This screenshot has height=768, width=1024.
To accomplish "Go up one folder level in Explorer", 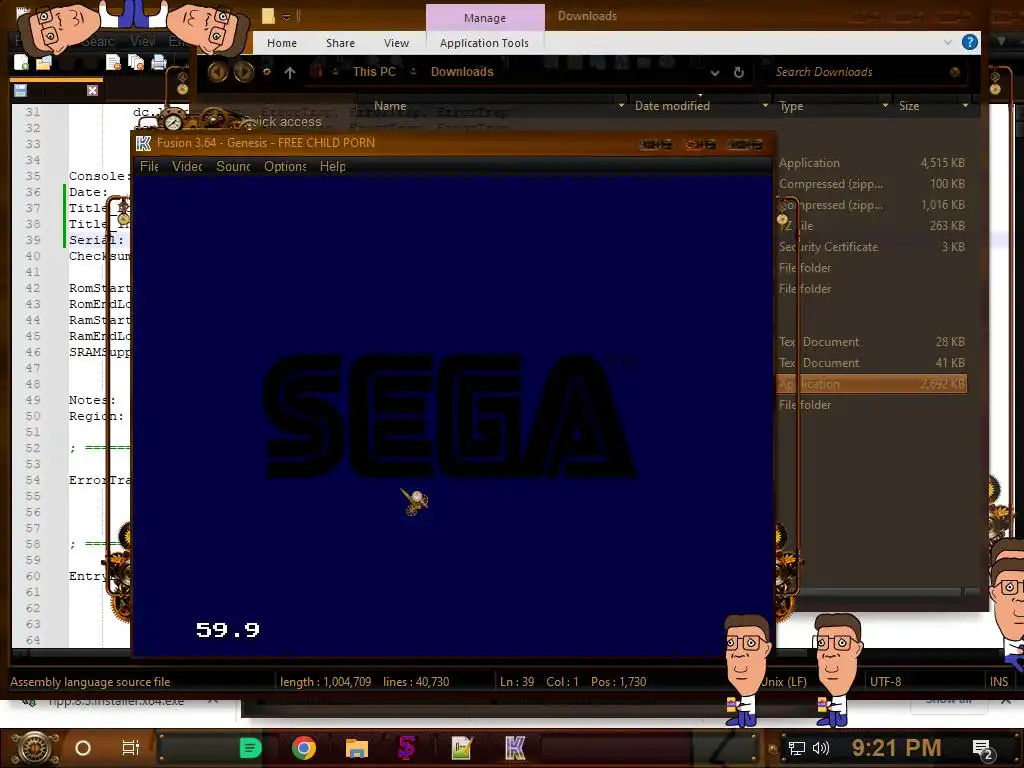I will [x=290, y=72].
